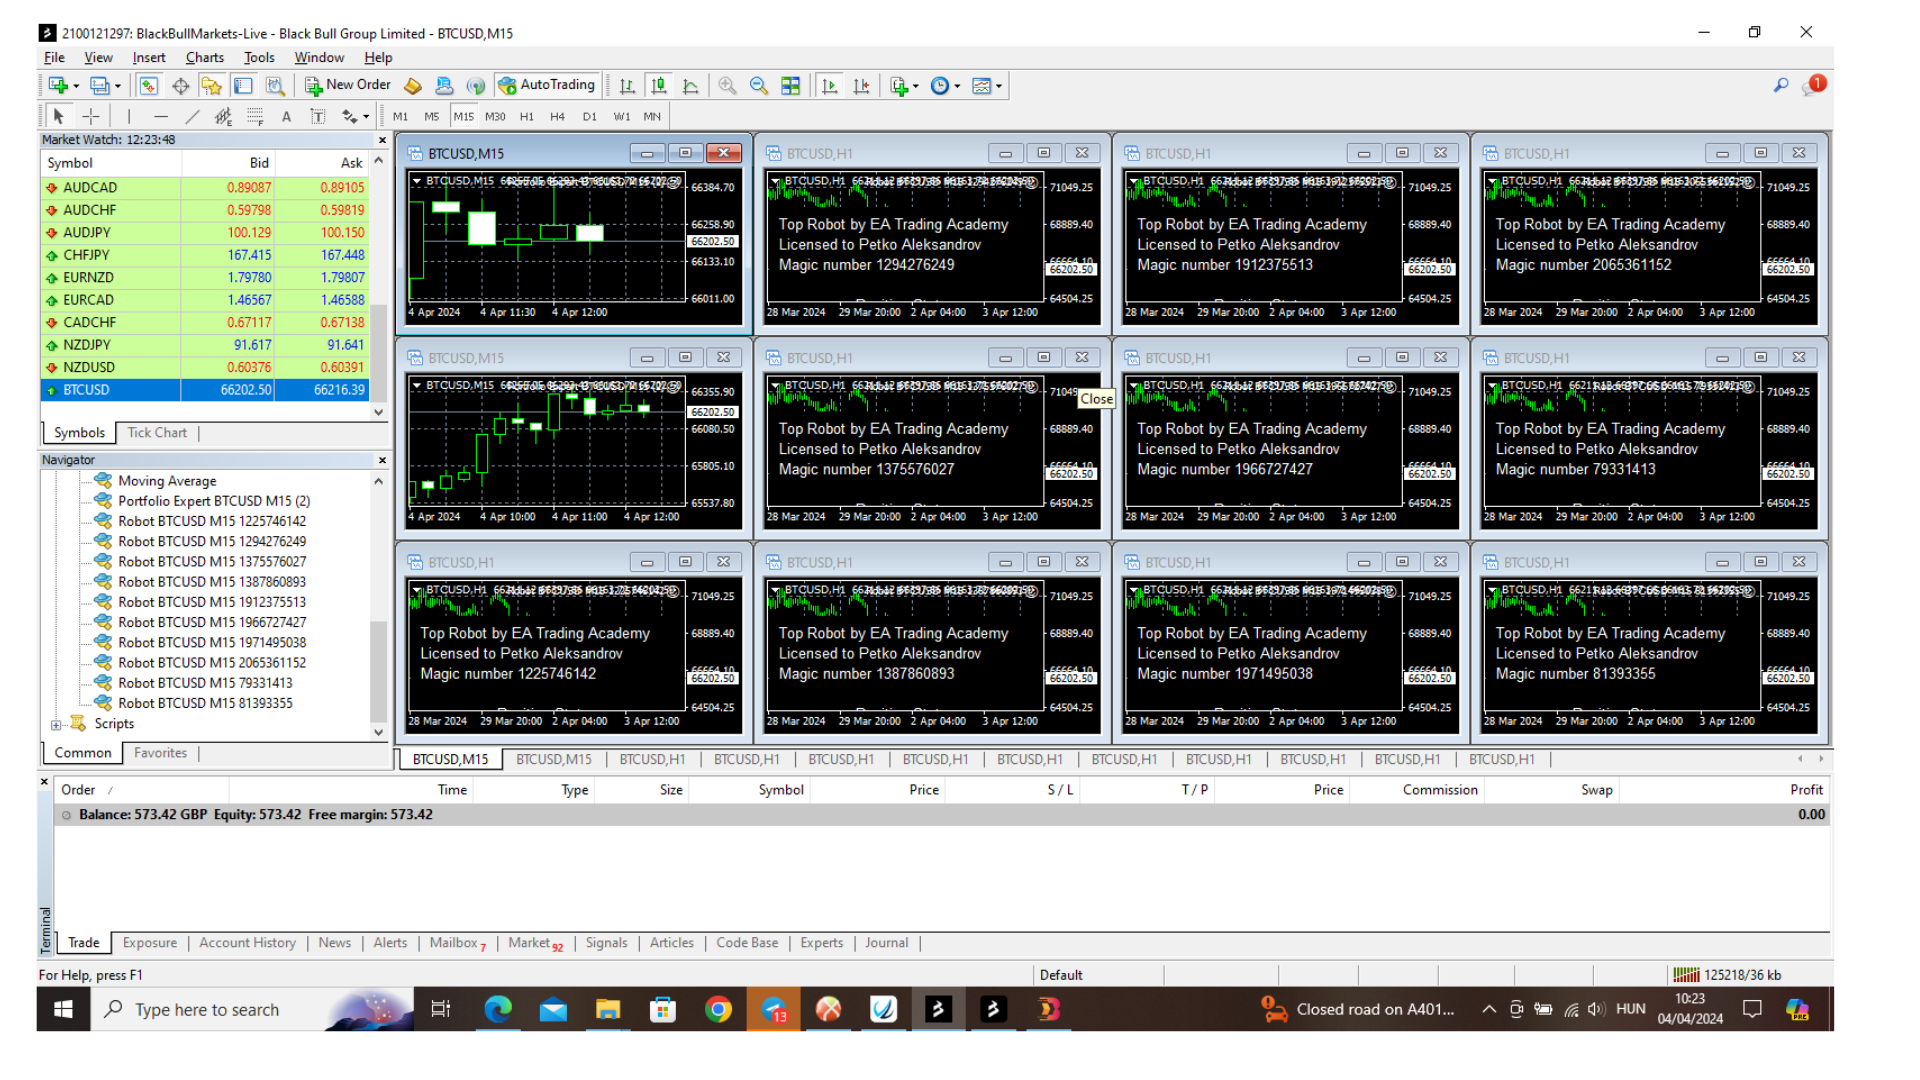Click the MQL5 community cloud icon
This screenshot has height=1080, width=1920.
pyautogui.click(x=444, y=86)
